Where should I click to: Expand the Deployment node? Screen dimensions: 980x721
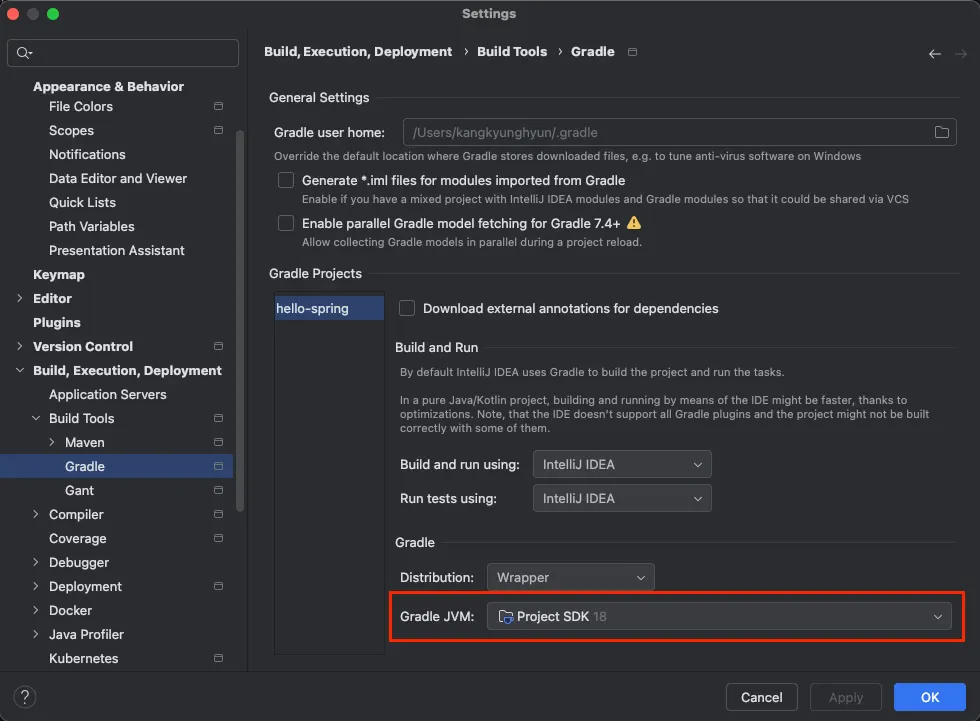pos(36,586)
